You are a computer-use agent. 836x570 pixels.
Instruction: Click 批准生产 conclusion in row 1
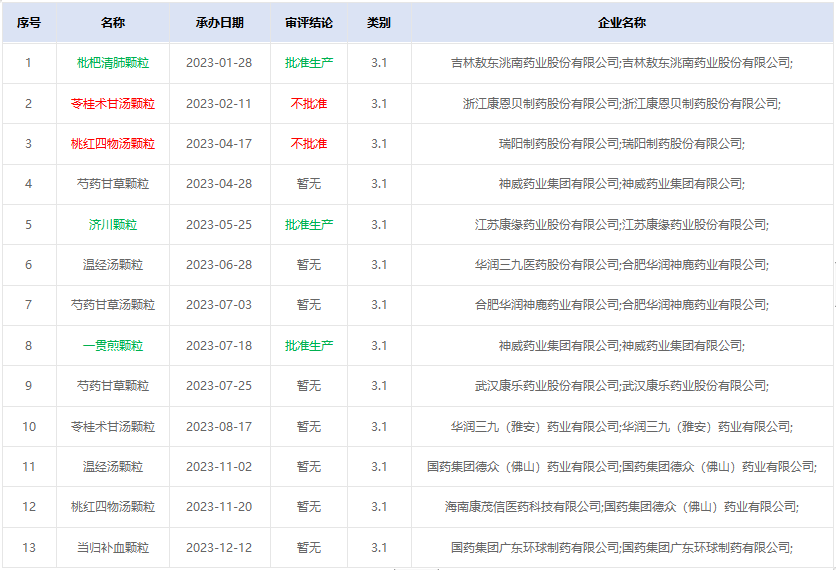pyautogui.click(x=309, y=63)
